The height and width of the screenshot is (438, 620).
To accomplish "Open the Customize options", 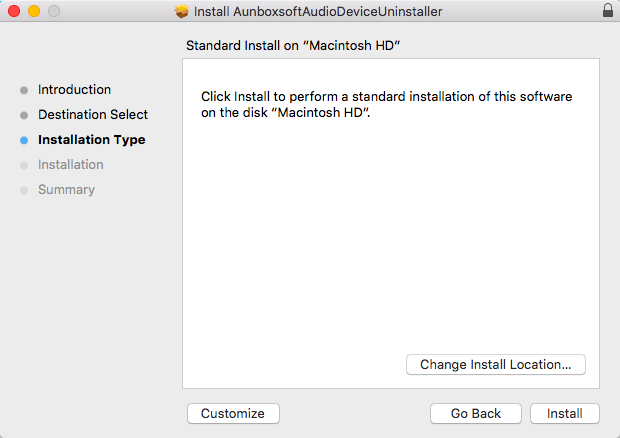I will click(233, 413).
